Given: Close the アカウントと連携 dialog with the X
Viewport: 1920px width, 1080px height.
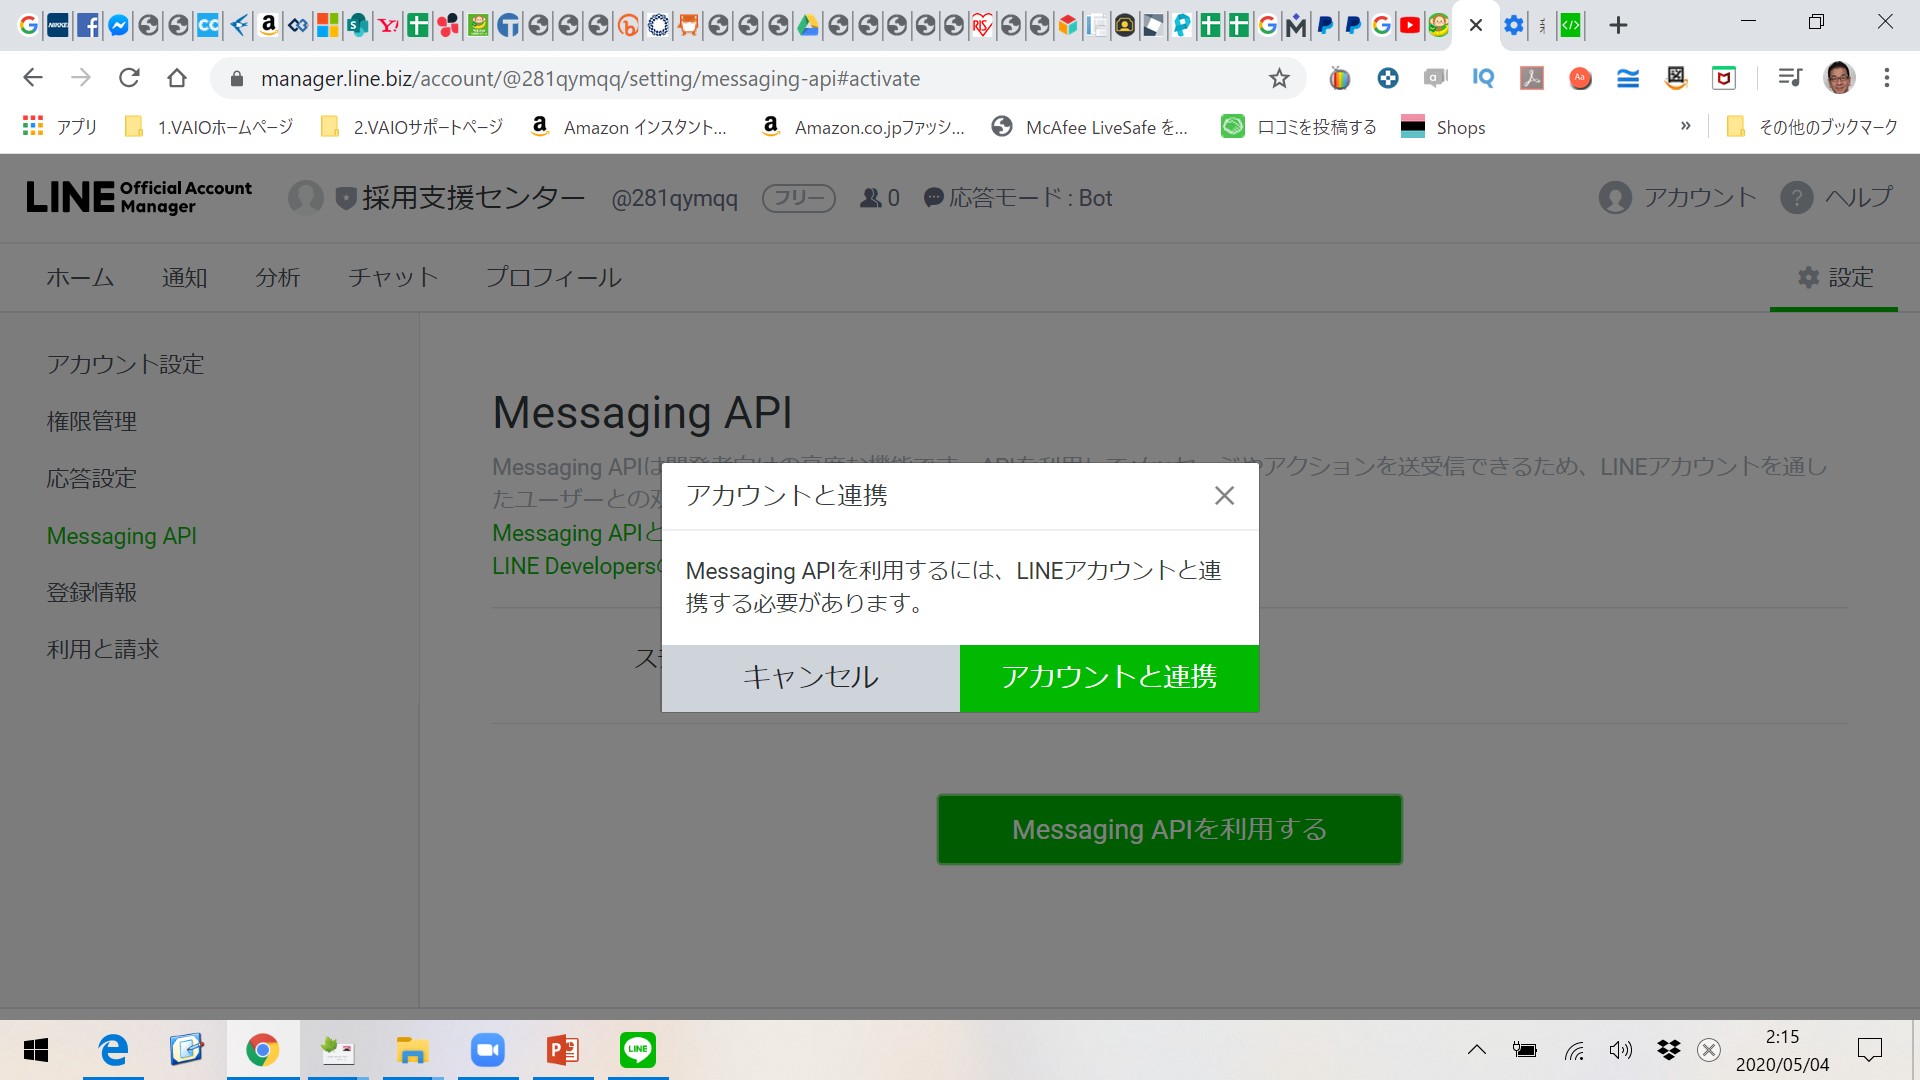Looking at the screenshot, I should (1224, 496).
